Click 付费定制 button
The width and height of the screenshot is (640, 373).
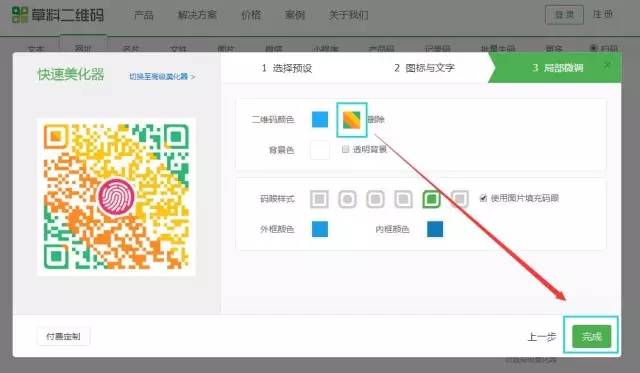(x=63, y=337)
